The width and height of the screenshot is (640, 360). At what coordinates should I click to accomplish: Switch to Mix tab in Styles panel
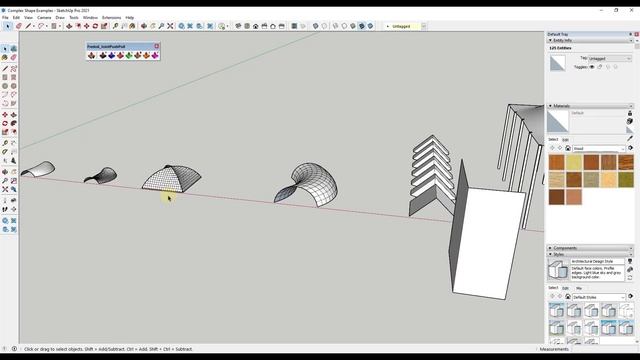579,288
